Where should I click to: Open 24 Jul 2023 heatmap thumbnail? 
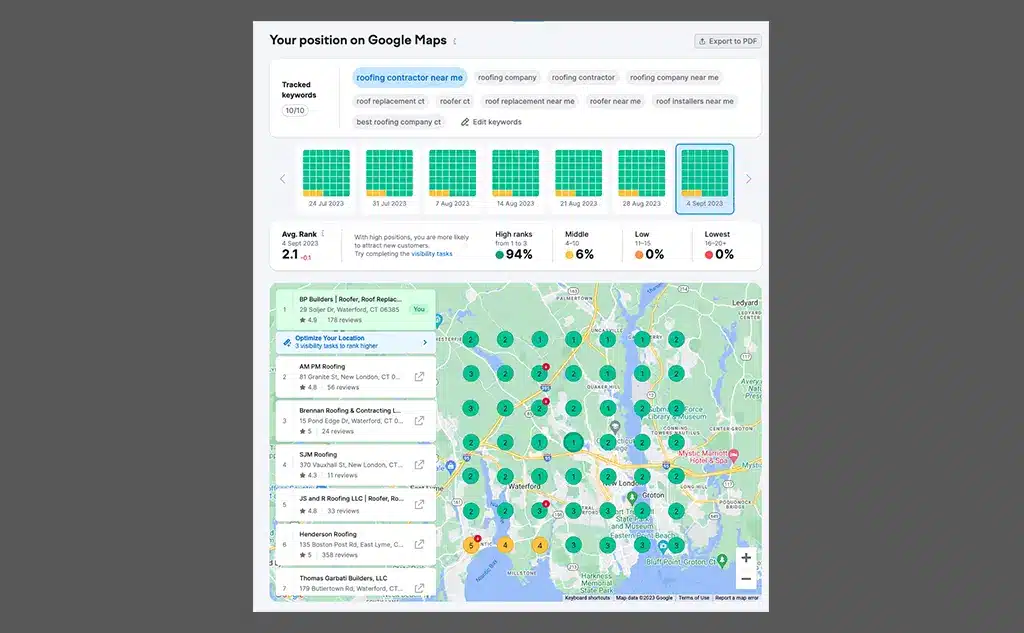pyautogui.click(x=326, y=178)
